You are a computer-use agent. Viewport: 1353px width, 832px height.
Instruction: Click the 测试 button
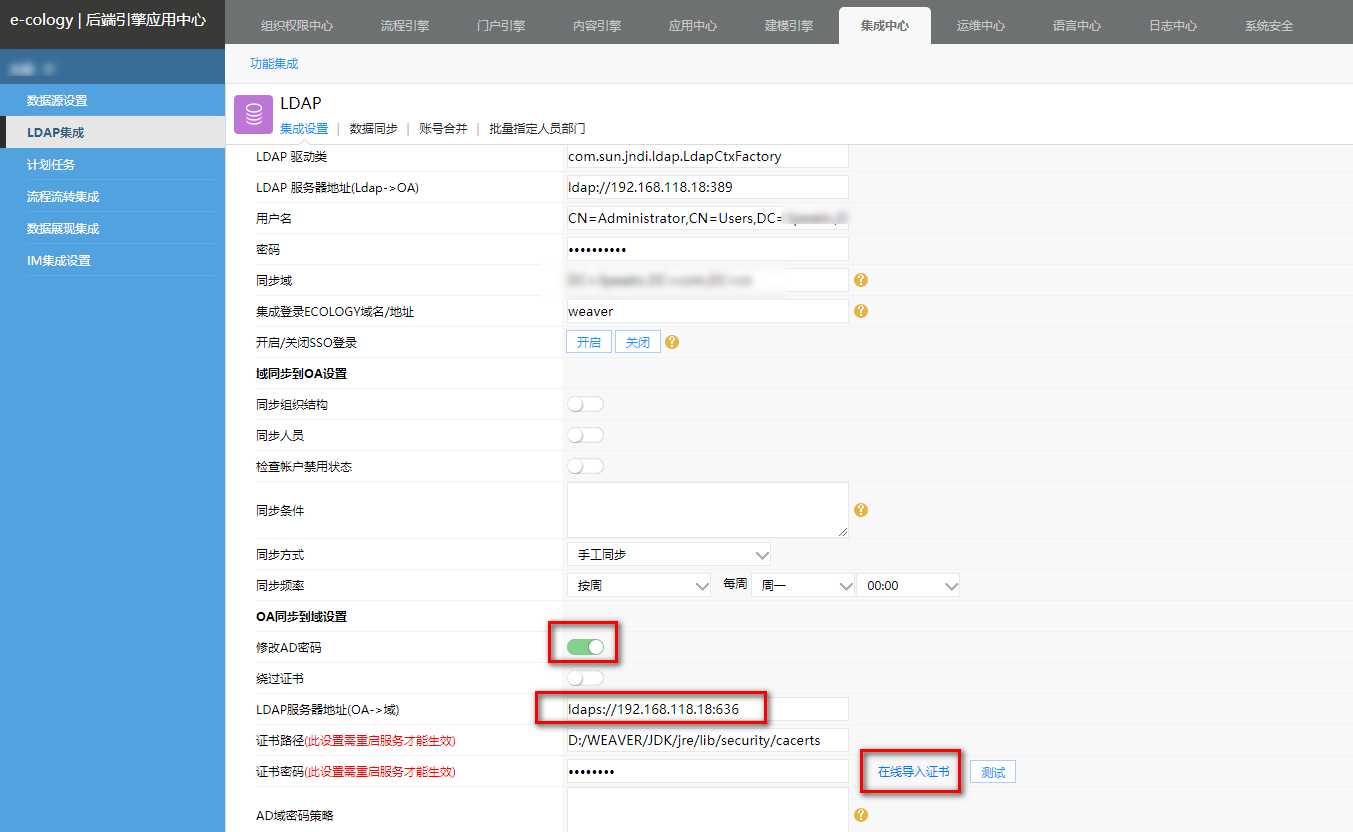coord(993,772)
